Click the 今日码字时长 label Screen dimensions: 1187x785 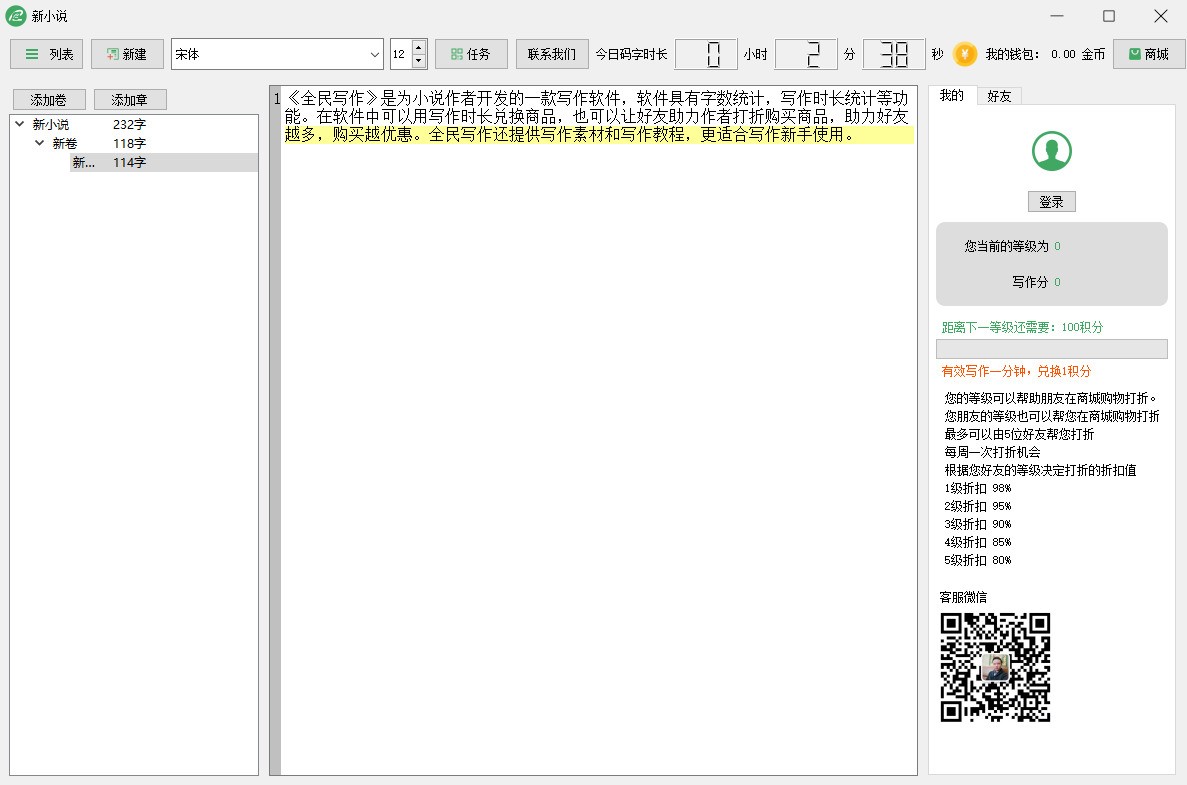point(631,55)
